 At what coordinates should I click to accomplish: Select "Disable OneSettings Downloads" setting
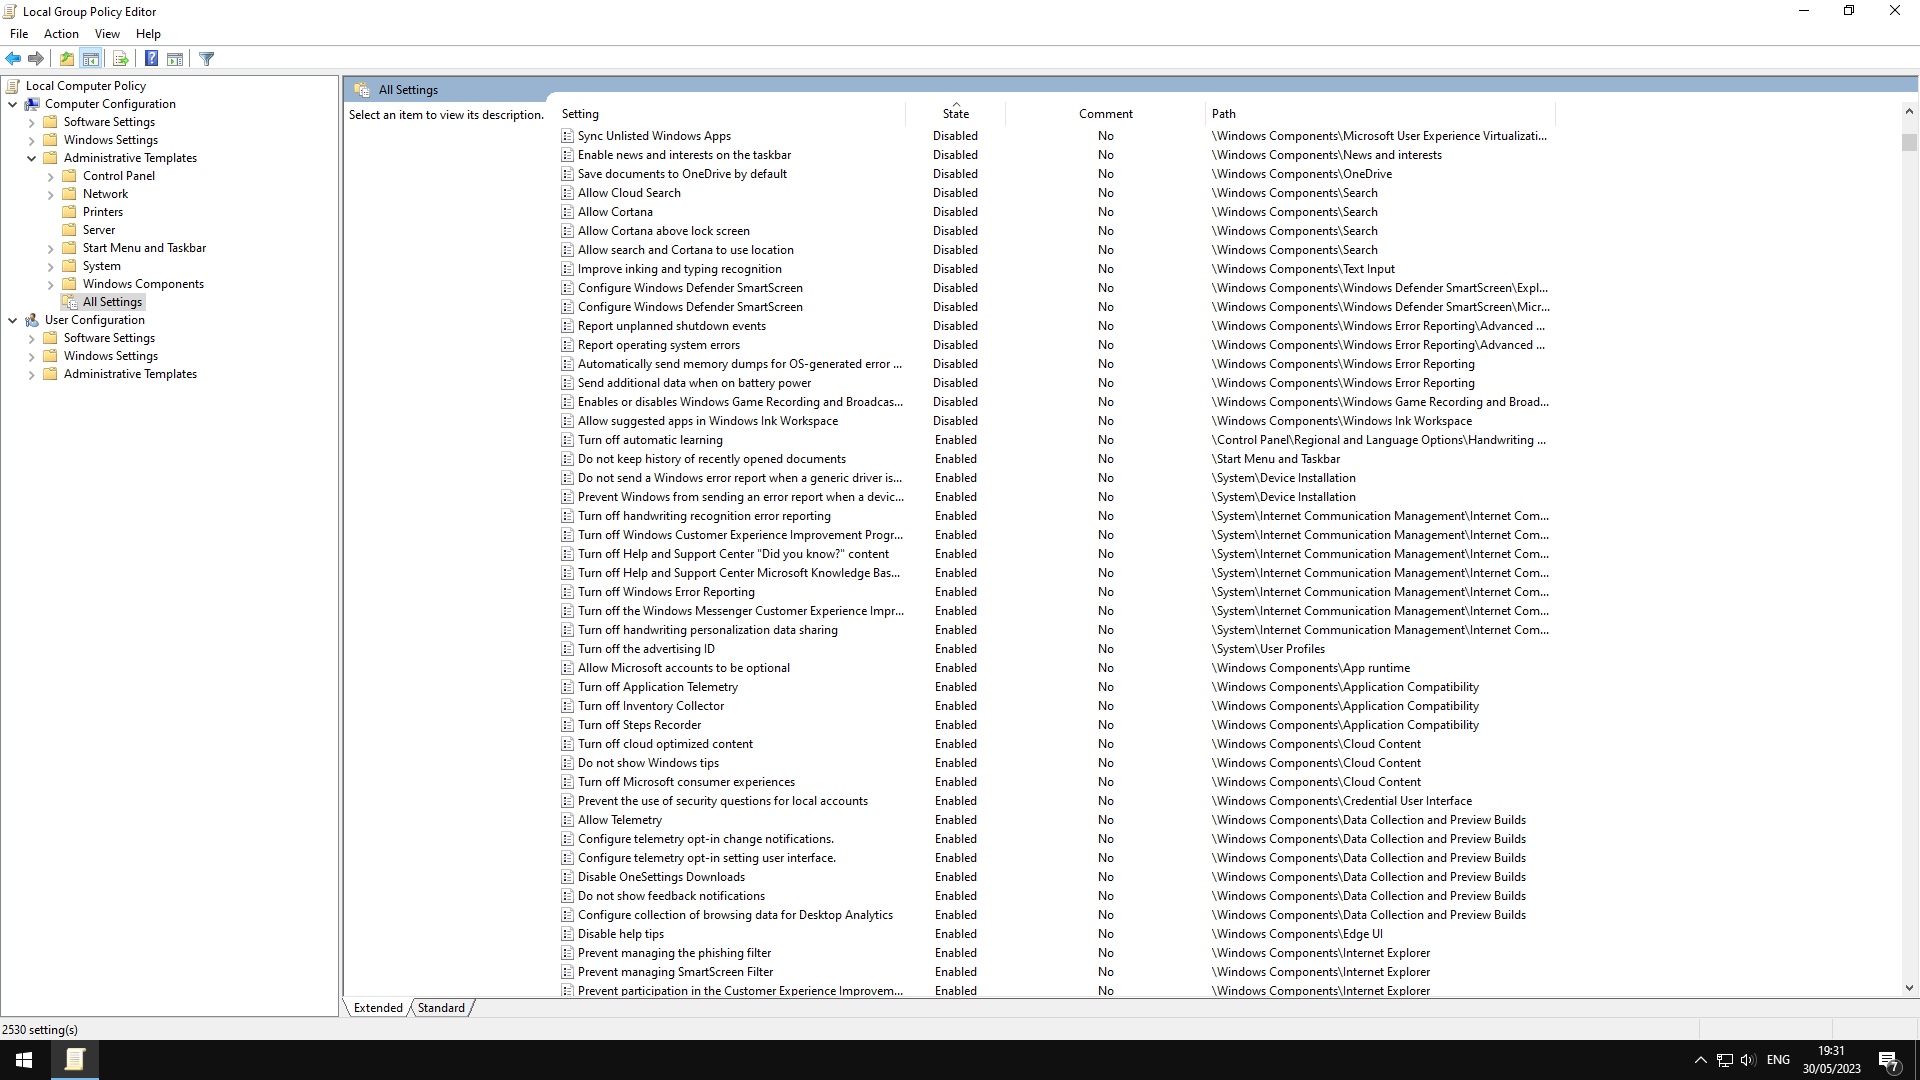pyautogui.click(x=661, y=877)
